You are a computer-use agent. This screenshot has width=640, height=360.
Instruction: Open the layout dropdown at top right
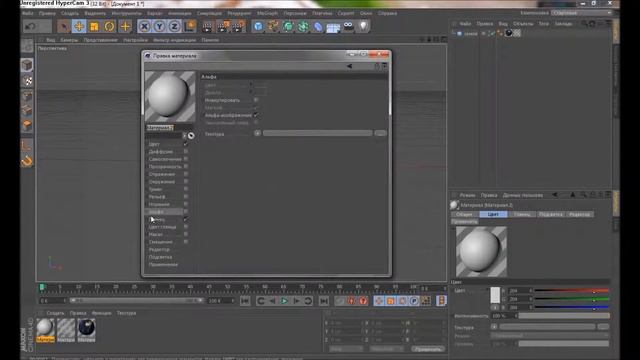pos(582,13)
